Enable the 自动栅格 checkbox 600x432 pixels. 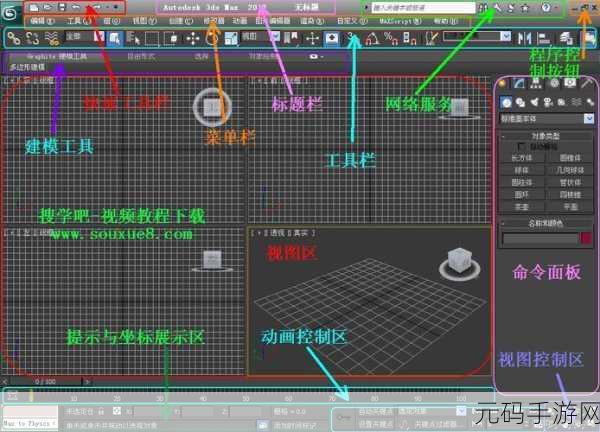coord(521,146)
